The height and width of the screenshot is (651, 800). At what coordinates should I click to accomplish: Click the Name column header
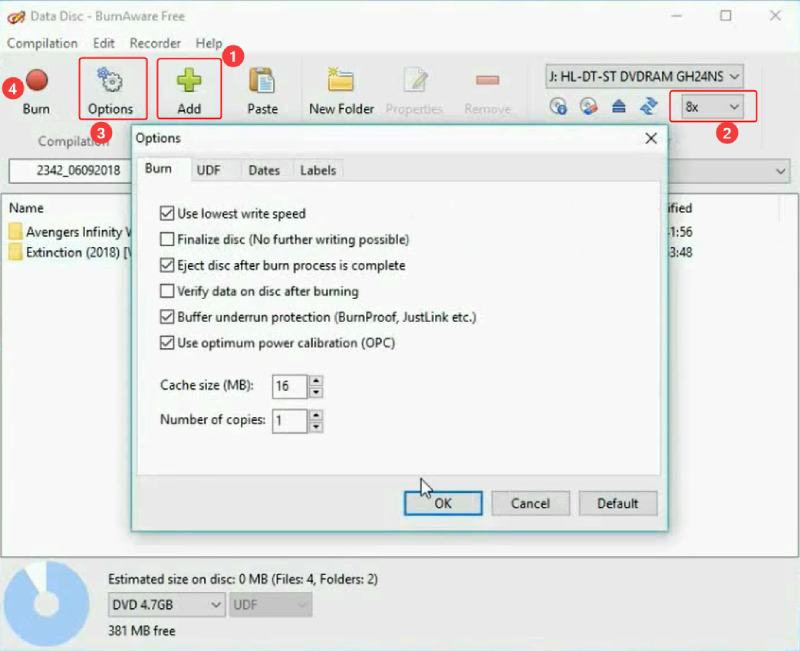[27, 208]
